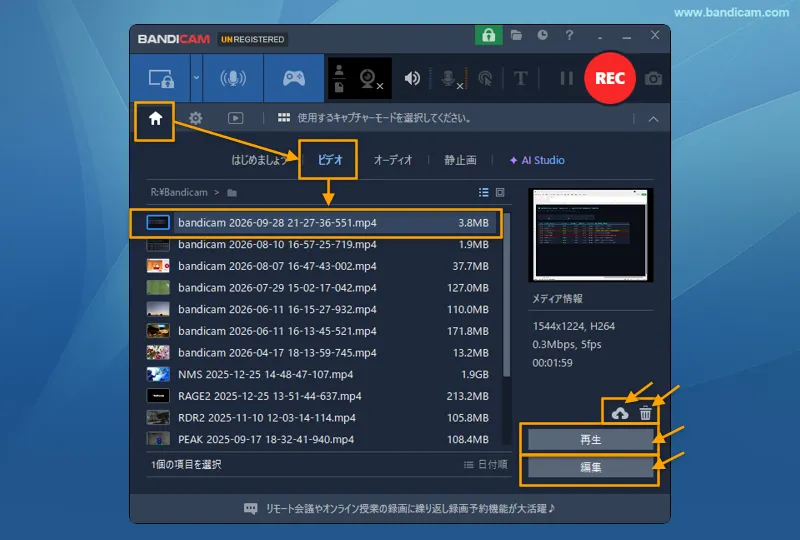Image resolution: width=800 pixels, height=540 pixels.
Task: Click thumbnail icon of the 37.7MB video
Action: [158, 266]
